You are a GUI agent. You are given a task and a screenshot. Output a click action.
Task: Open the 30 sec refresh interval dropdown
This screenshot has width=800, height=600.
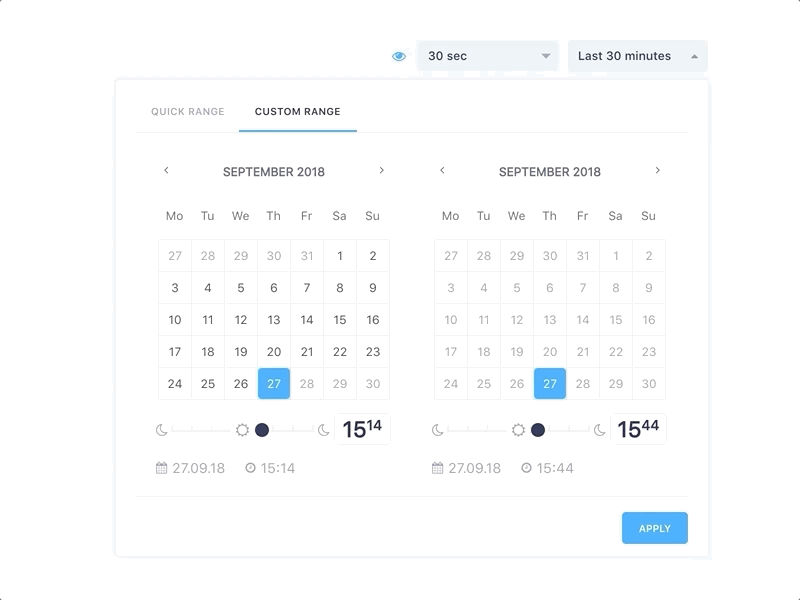488,56
